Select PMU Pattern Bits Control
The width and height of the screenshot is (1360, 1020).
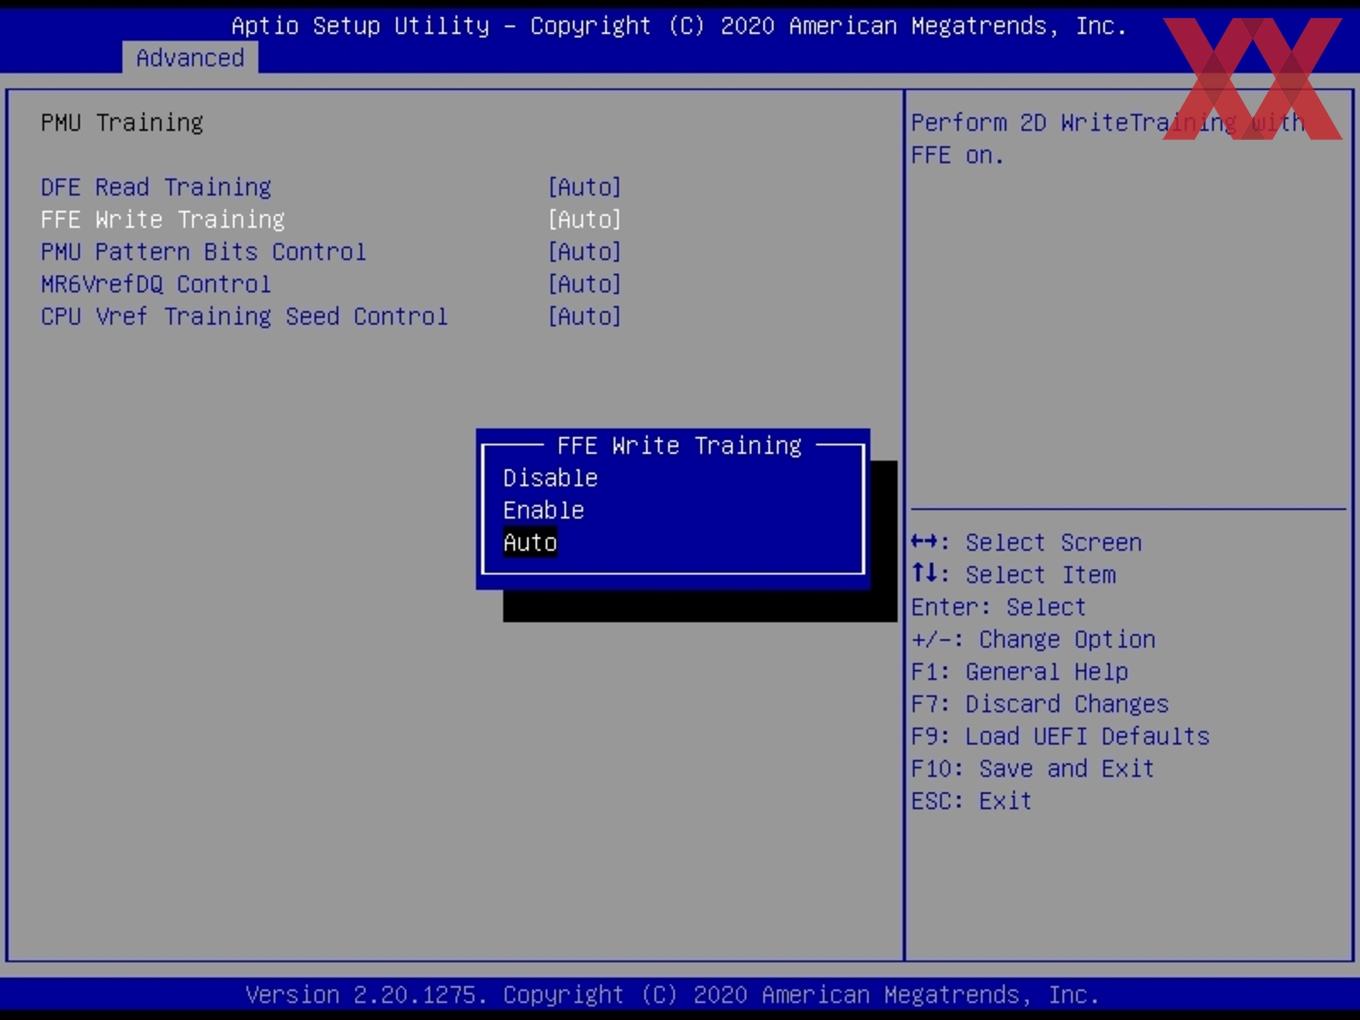(x=203, y=252)
